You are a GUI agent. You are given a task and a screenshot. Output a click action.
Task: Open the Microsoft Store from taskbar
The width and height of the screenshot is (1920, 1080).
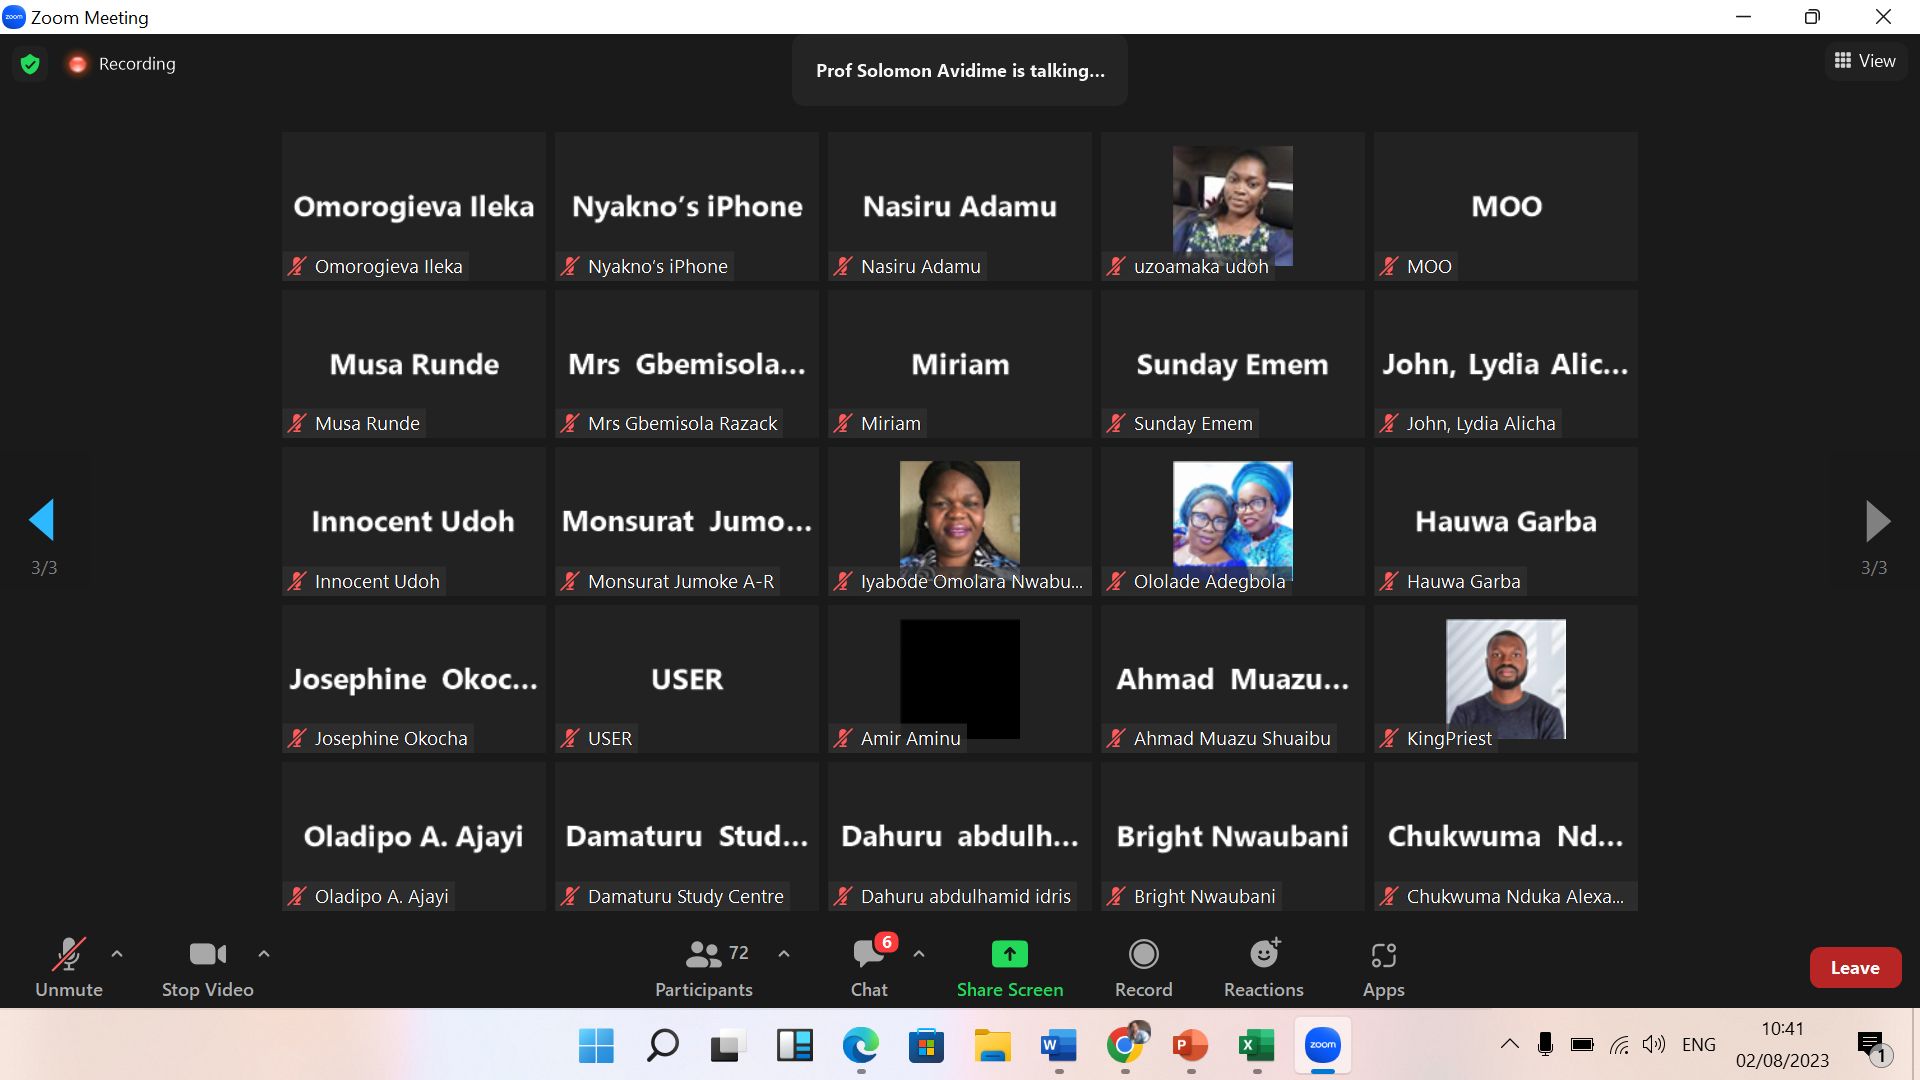click(926, 1046)
